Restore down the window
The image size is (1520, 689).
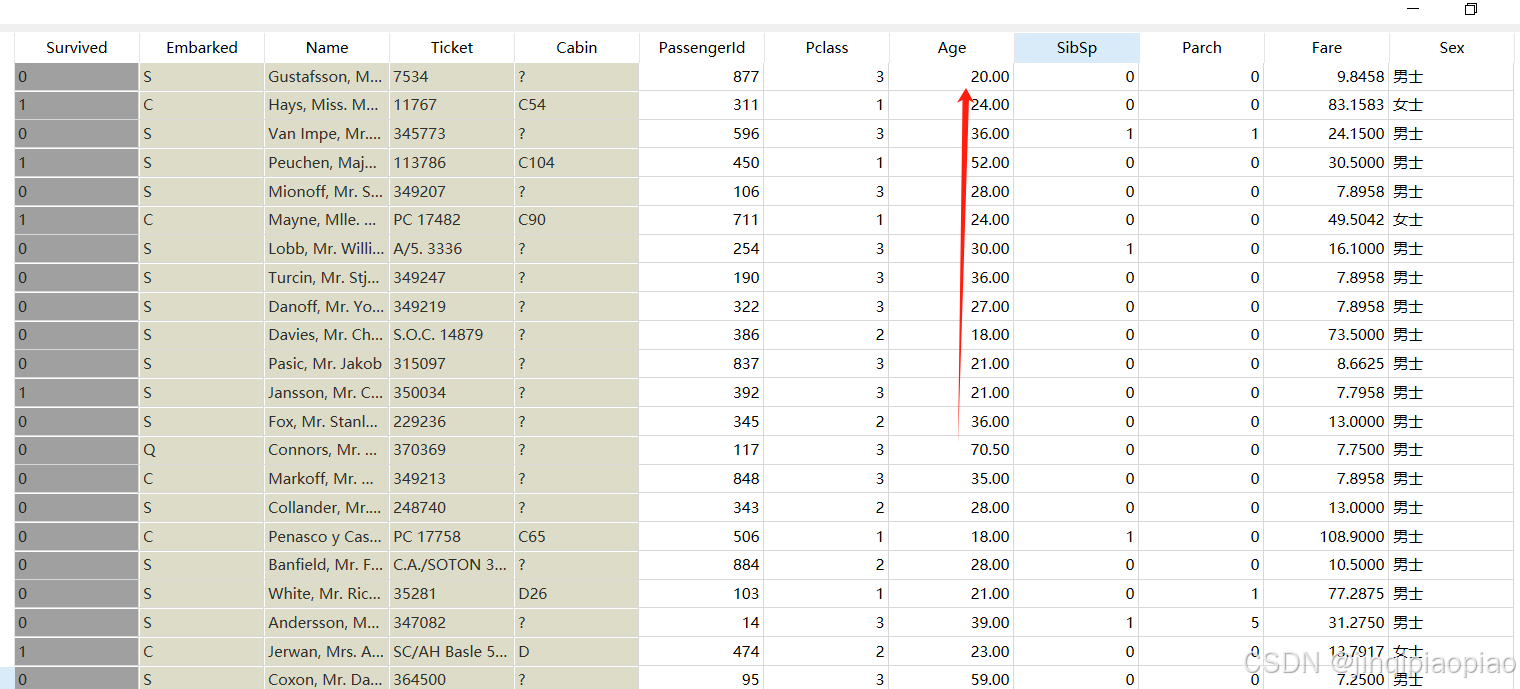(x=1471, y=9)
